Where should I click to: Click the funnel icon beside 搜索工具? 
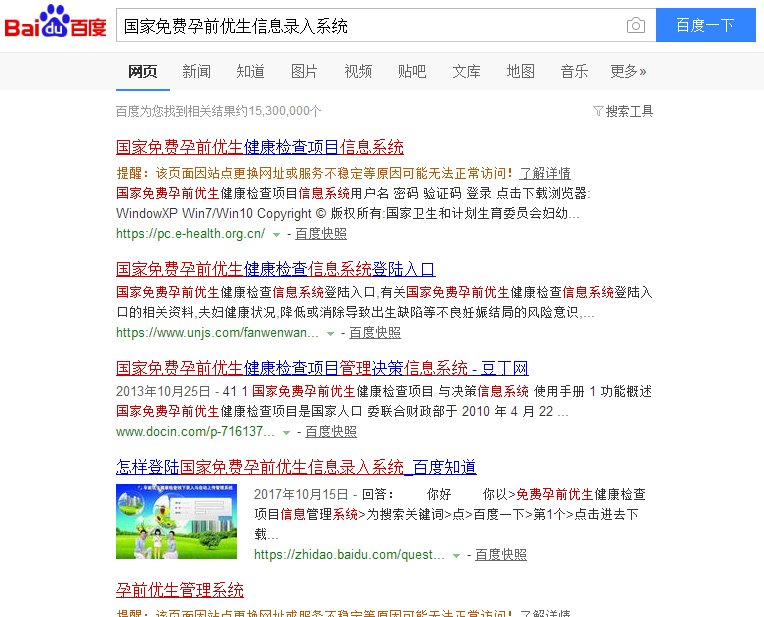pos(598,112)
